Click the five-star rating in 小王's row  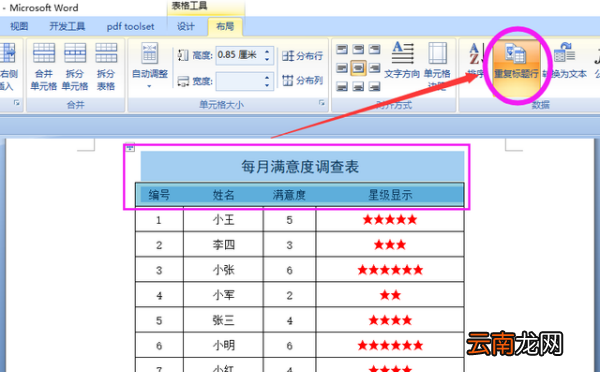click(x=390, y=219)
